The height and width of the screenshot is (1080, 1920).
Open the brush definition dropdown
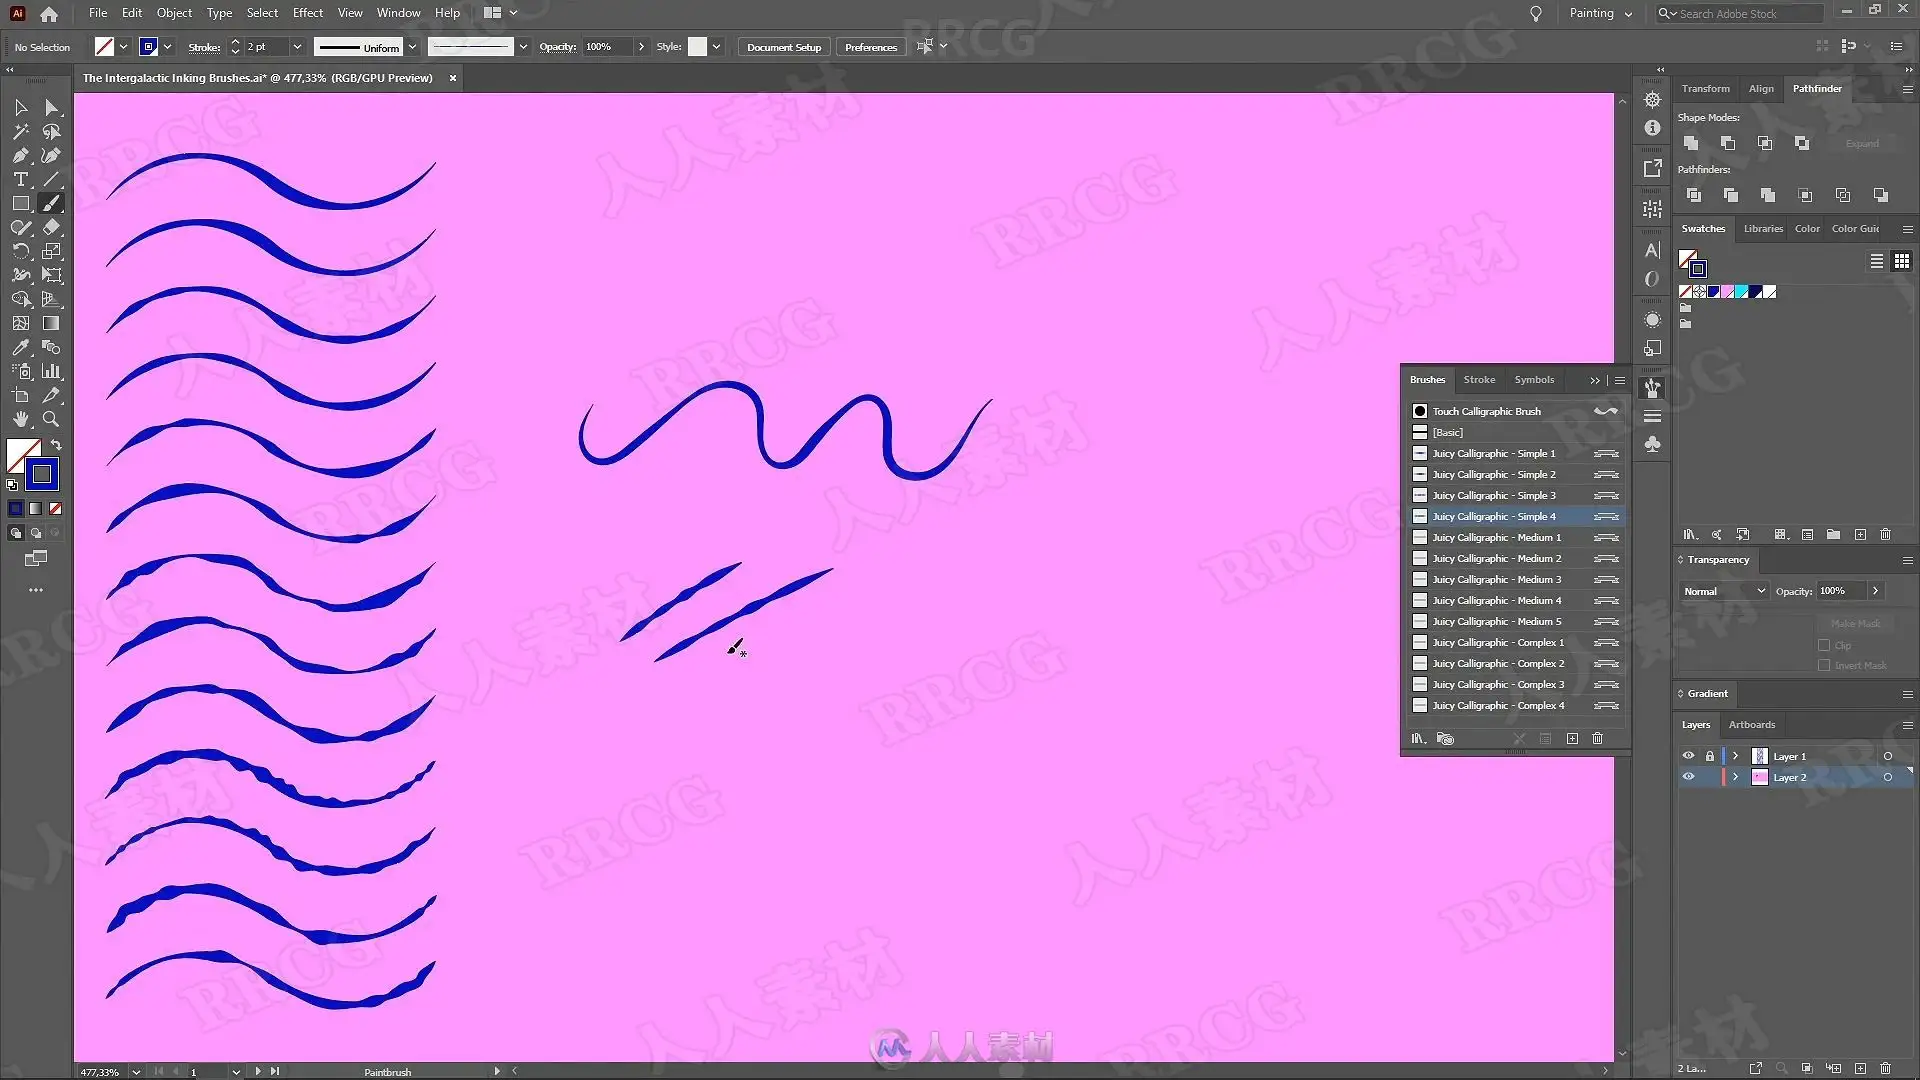click(523, 47)
